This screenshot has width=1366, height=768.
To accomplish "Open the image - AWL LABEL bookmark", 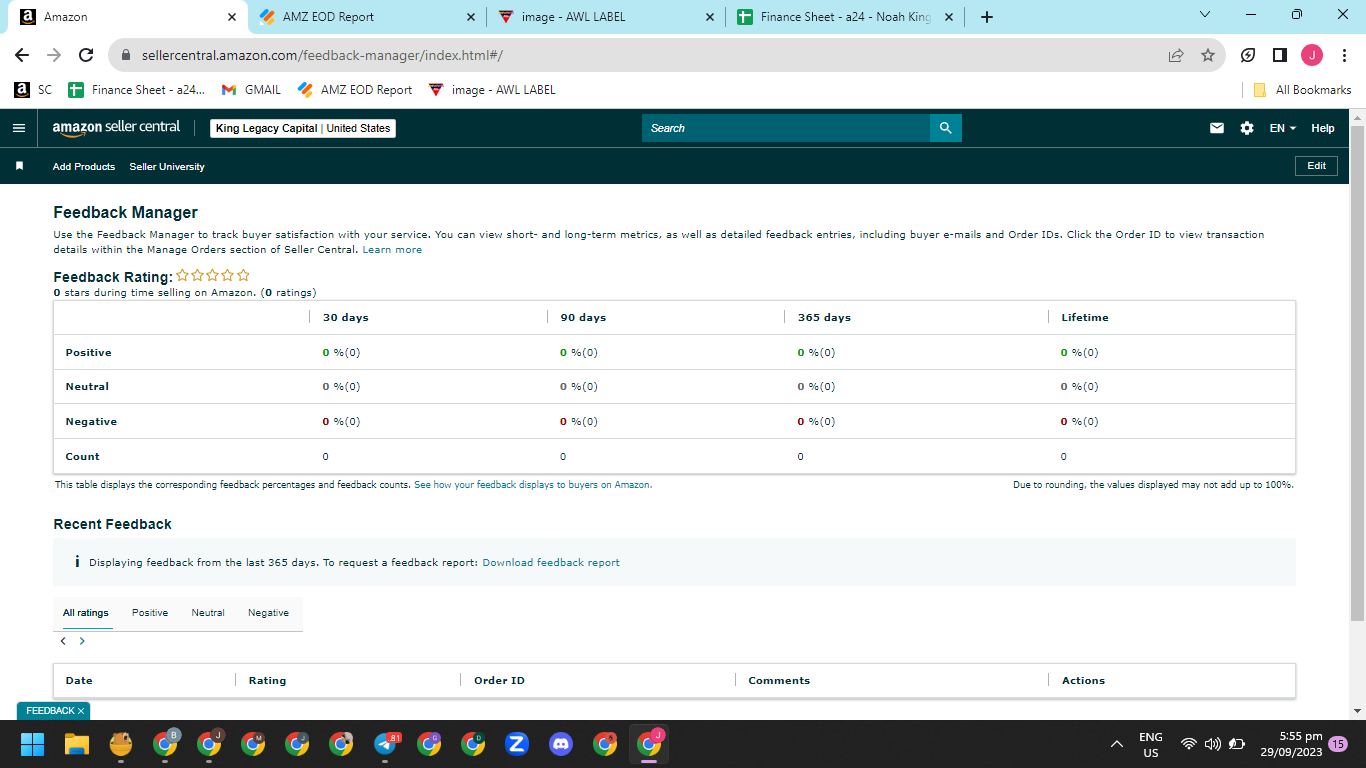I will pos(491,90).
